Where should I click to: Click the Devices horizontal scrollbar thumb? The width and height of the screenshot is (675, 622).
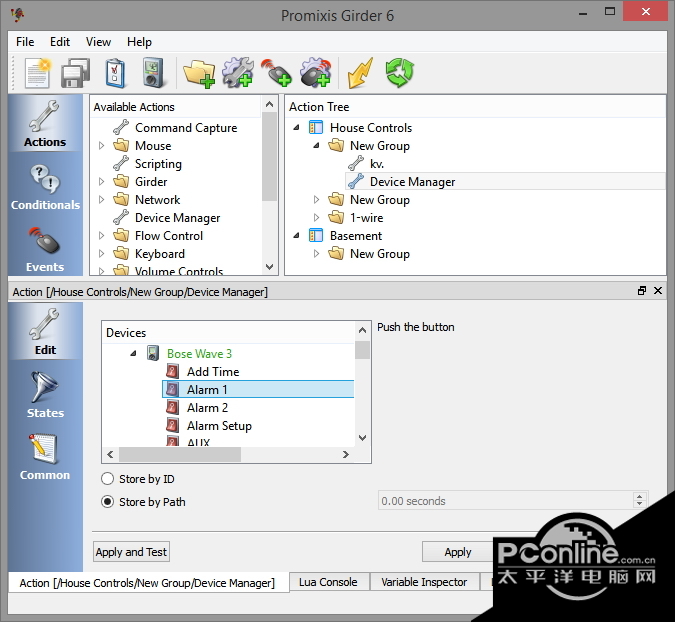click(x=180, y=454)
